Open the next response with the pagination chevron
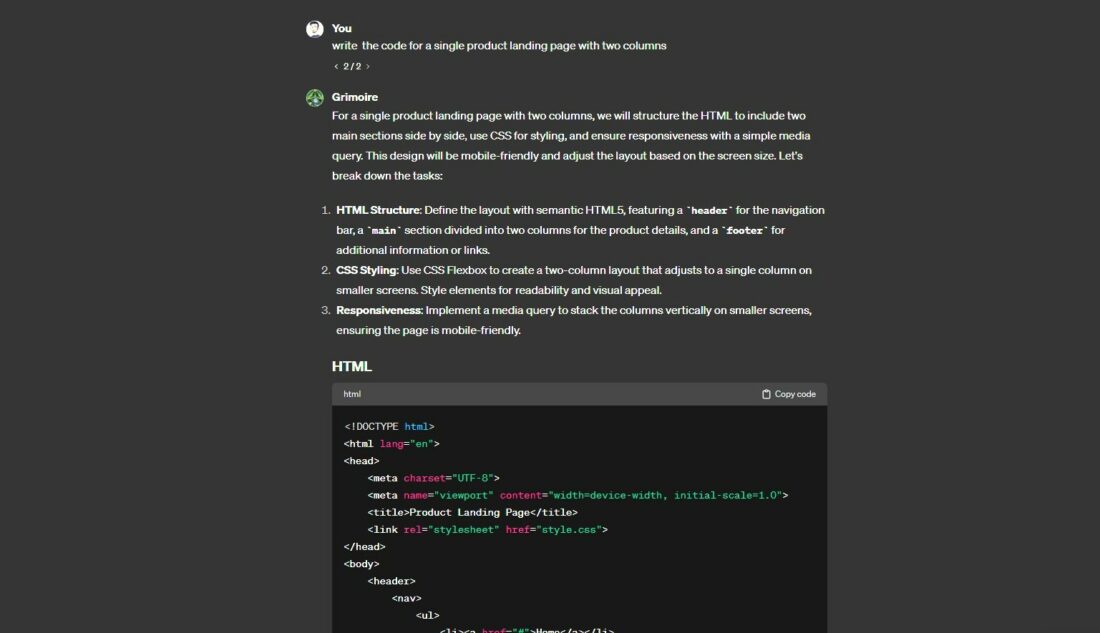 click(366, 66)
